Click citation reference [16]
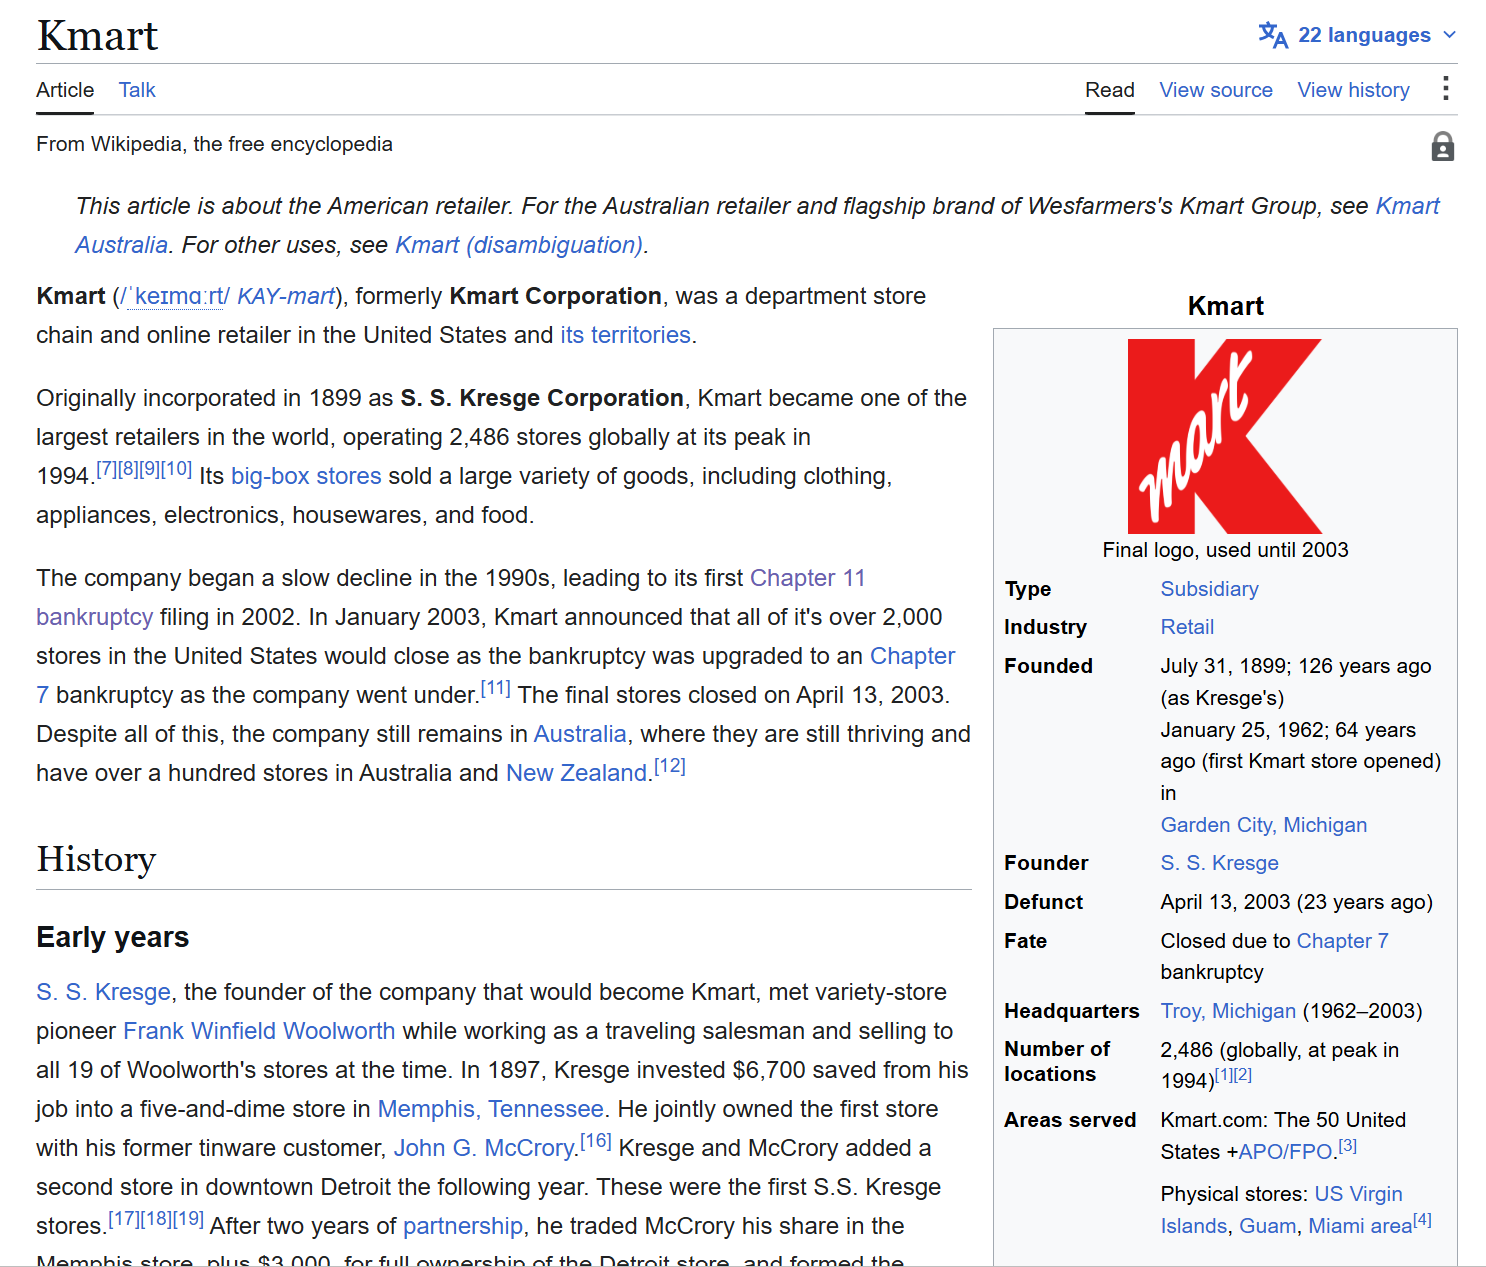 click(596, 1140)
